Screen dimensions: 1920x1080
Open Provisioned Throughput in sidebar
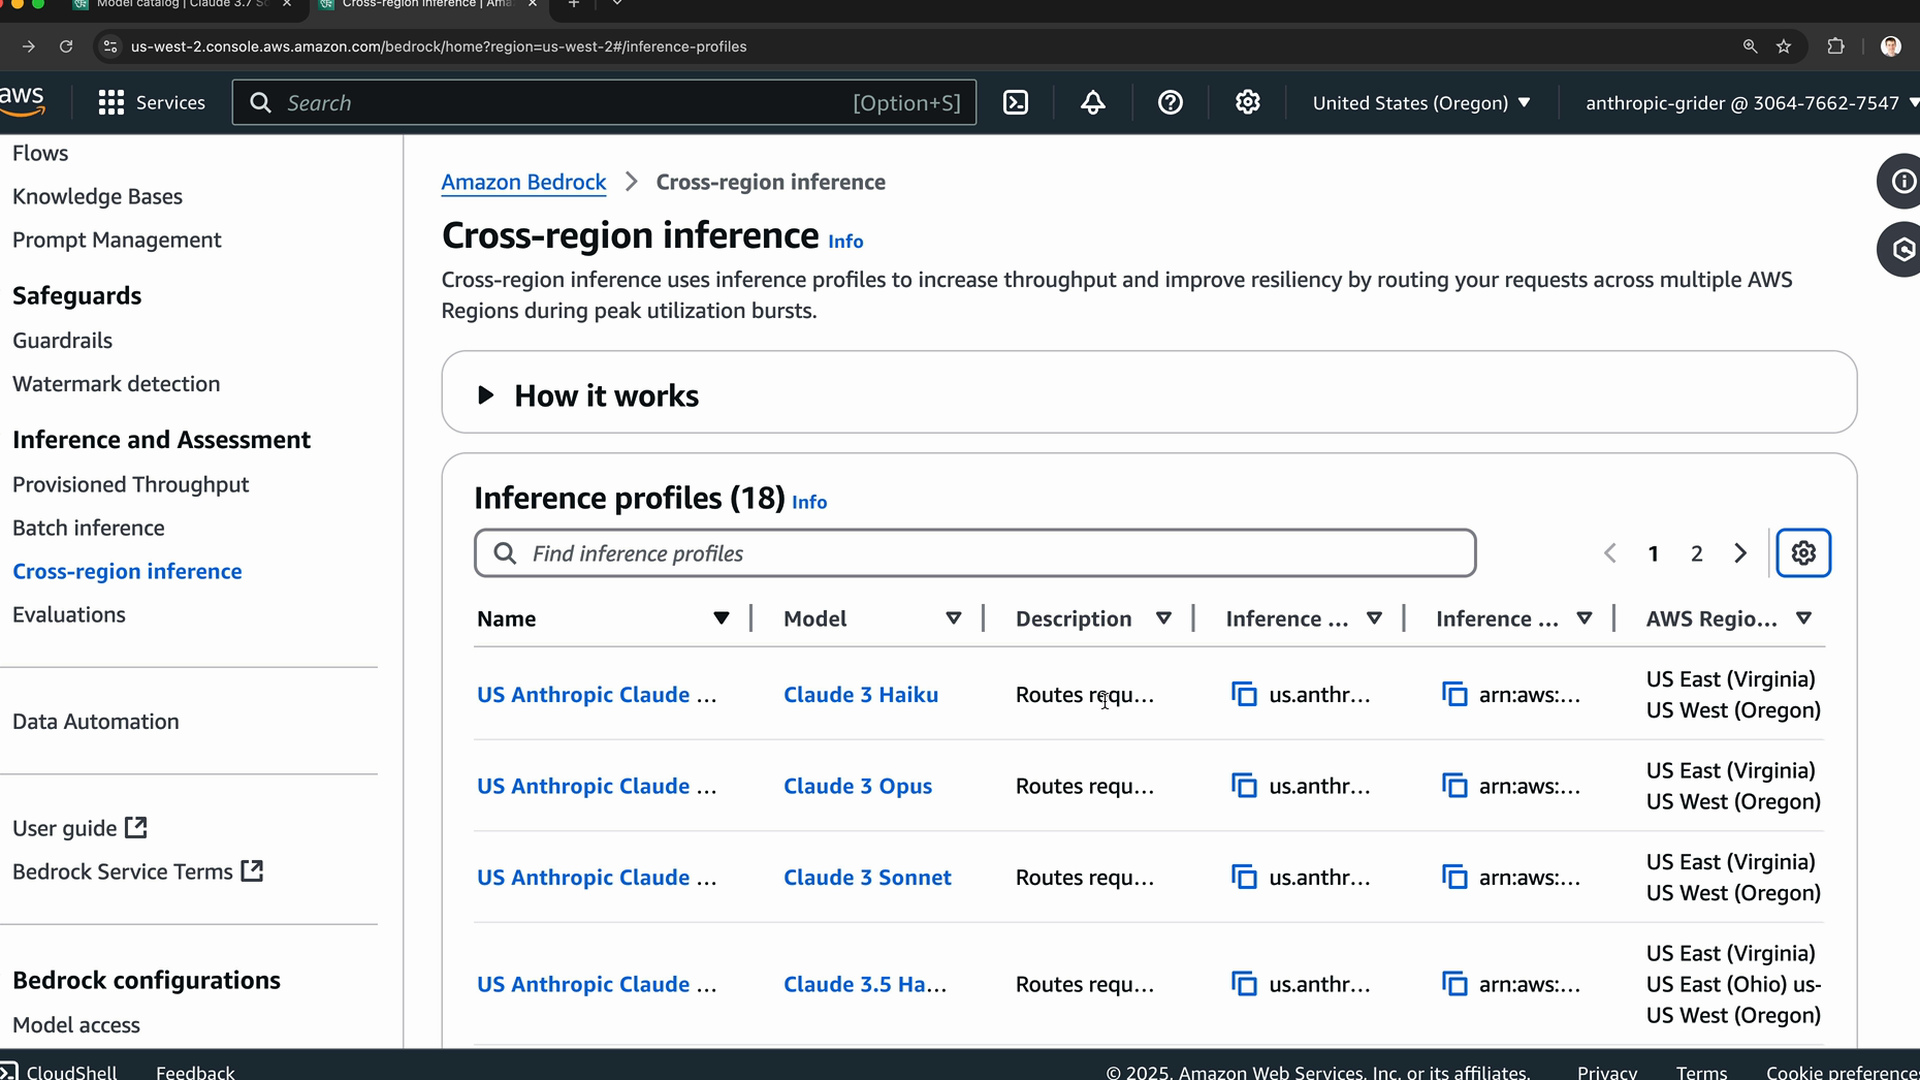130,484
